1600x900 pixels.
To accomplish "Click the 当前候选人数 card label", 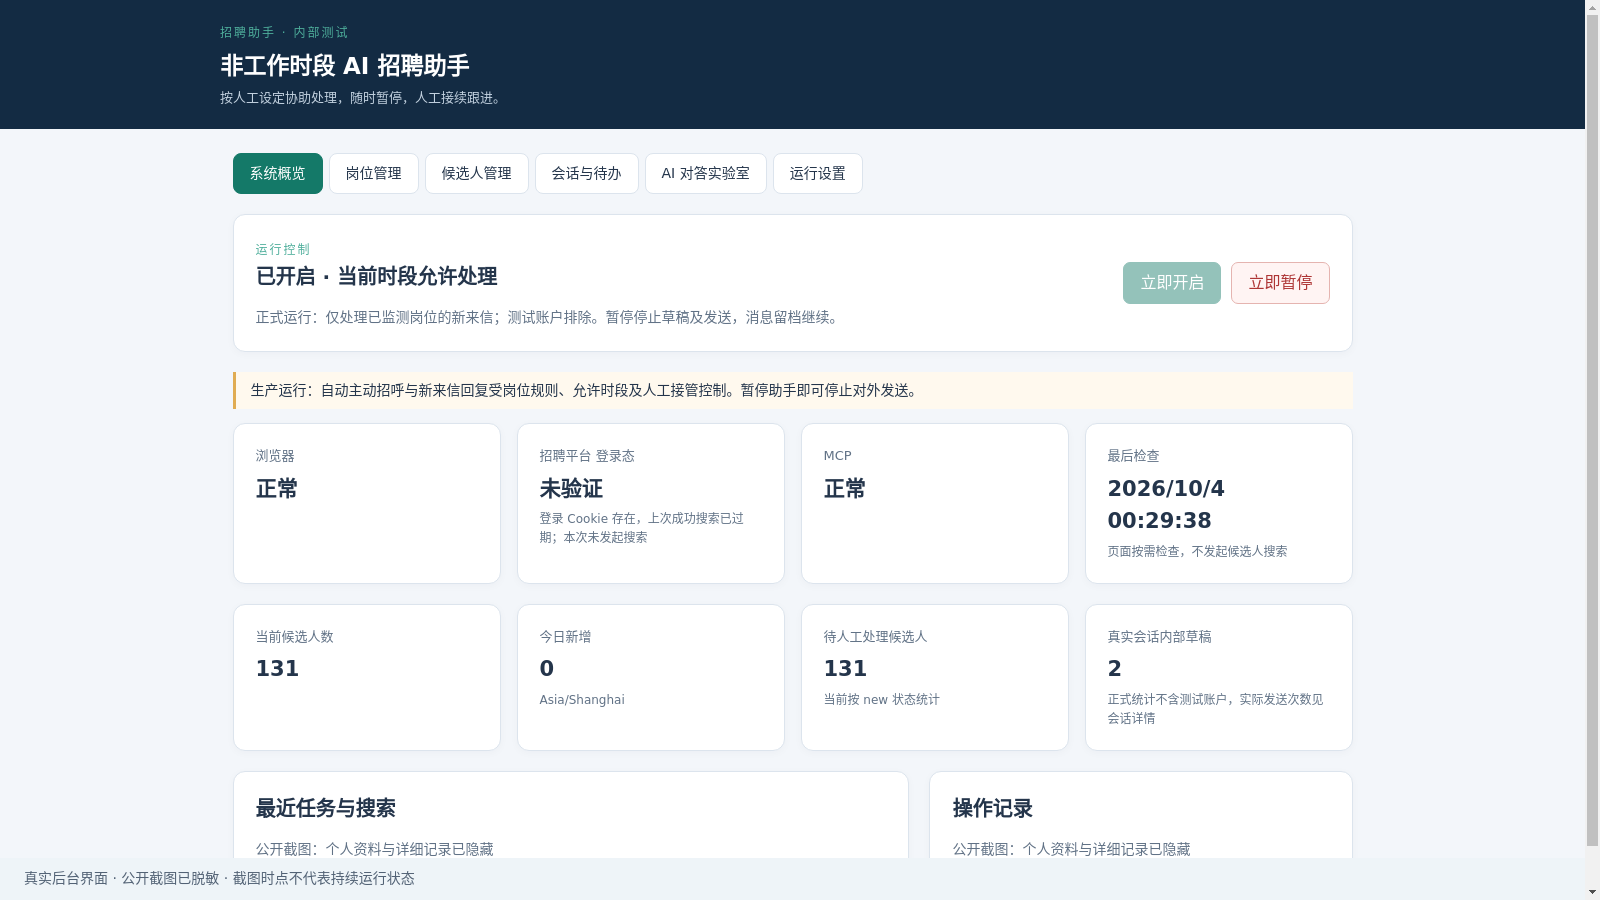I will (295, 637).
